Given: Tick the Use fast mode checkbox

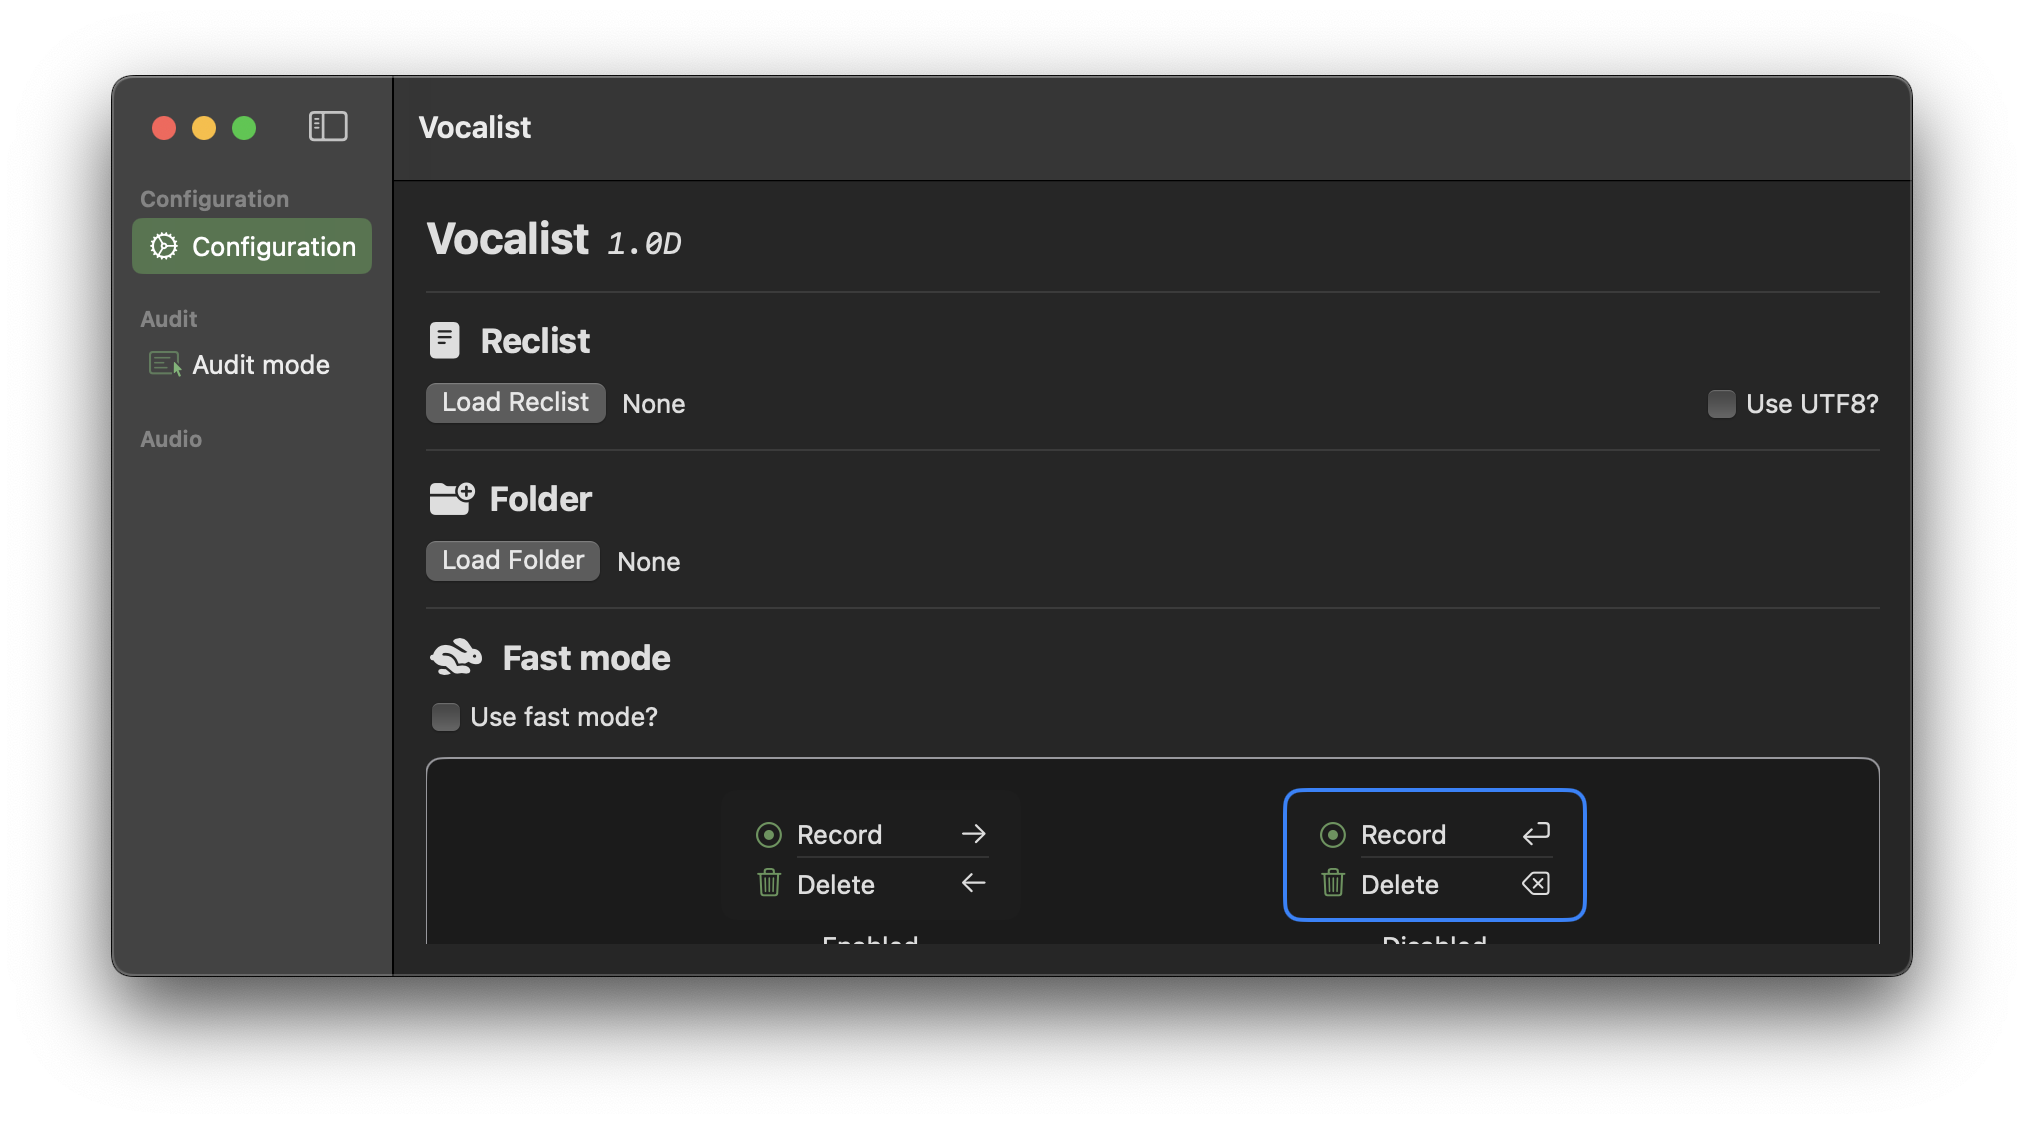Looking at the screenshot, I should 445,716.
